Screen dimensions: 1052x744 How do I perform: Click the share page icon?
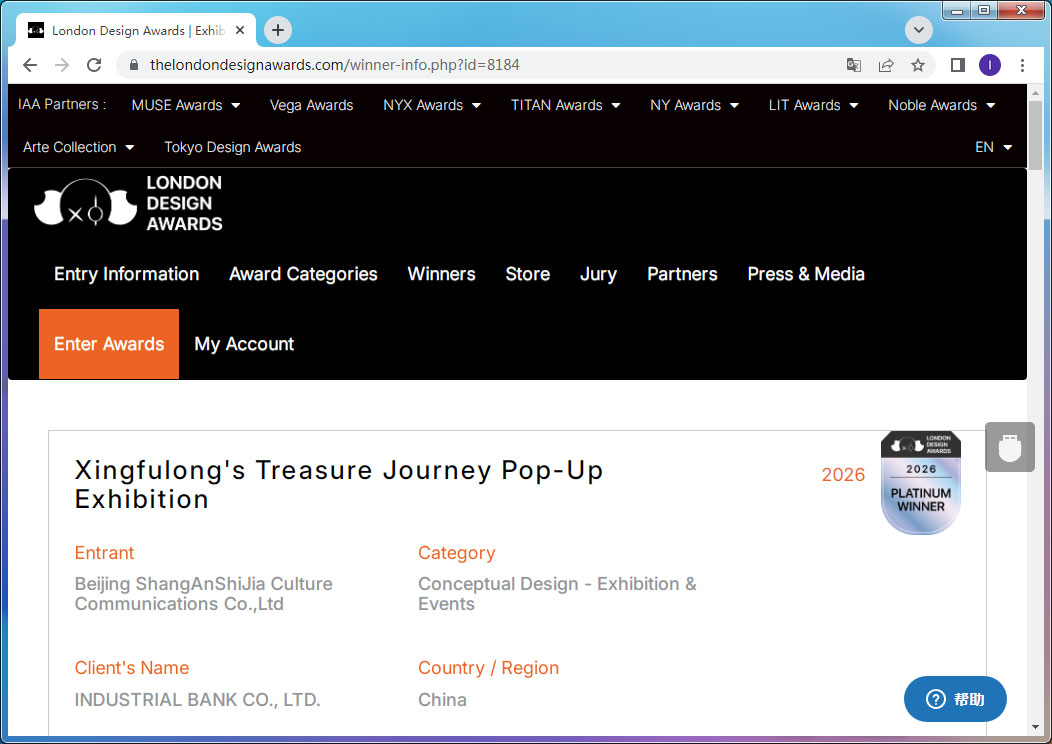click(886, 65)
